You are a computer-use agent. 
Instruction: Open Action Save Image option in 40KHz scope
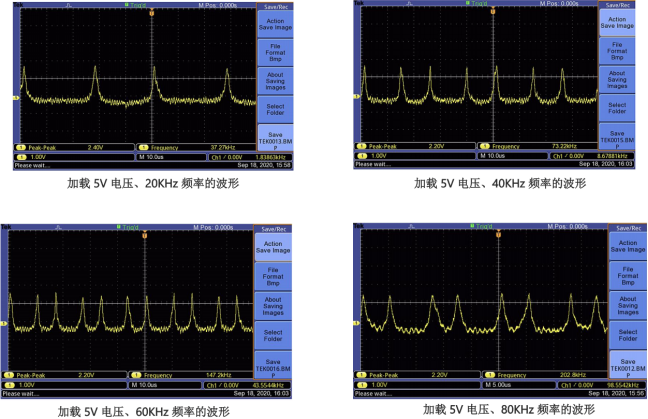pyautogui.click(x=617, y=22)
